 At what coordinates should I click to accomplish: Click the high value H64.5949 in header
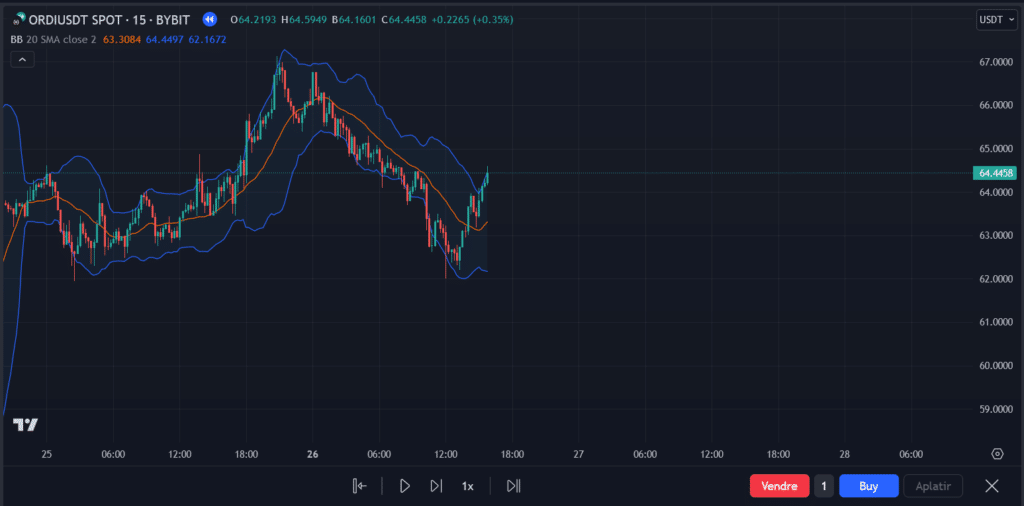point(304,20)
